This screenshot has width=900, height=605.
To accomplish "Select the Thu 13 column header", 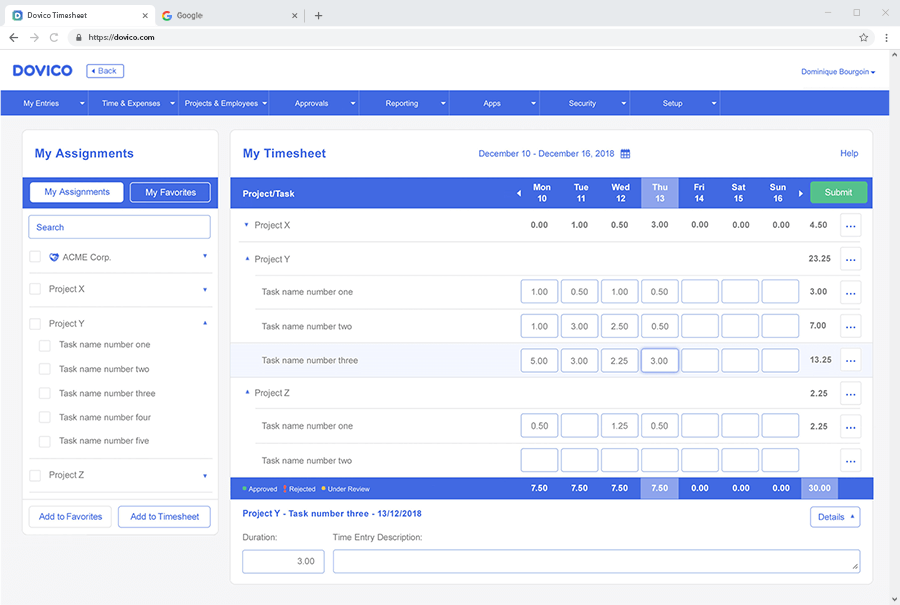I will click(659, 192).
